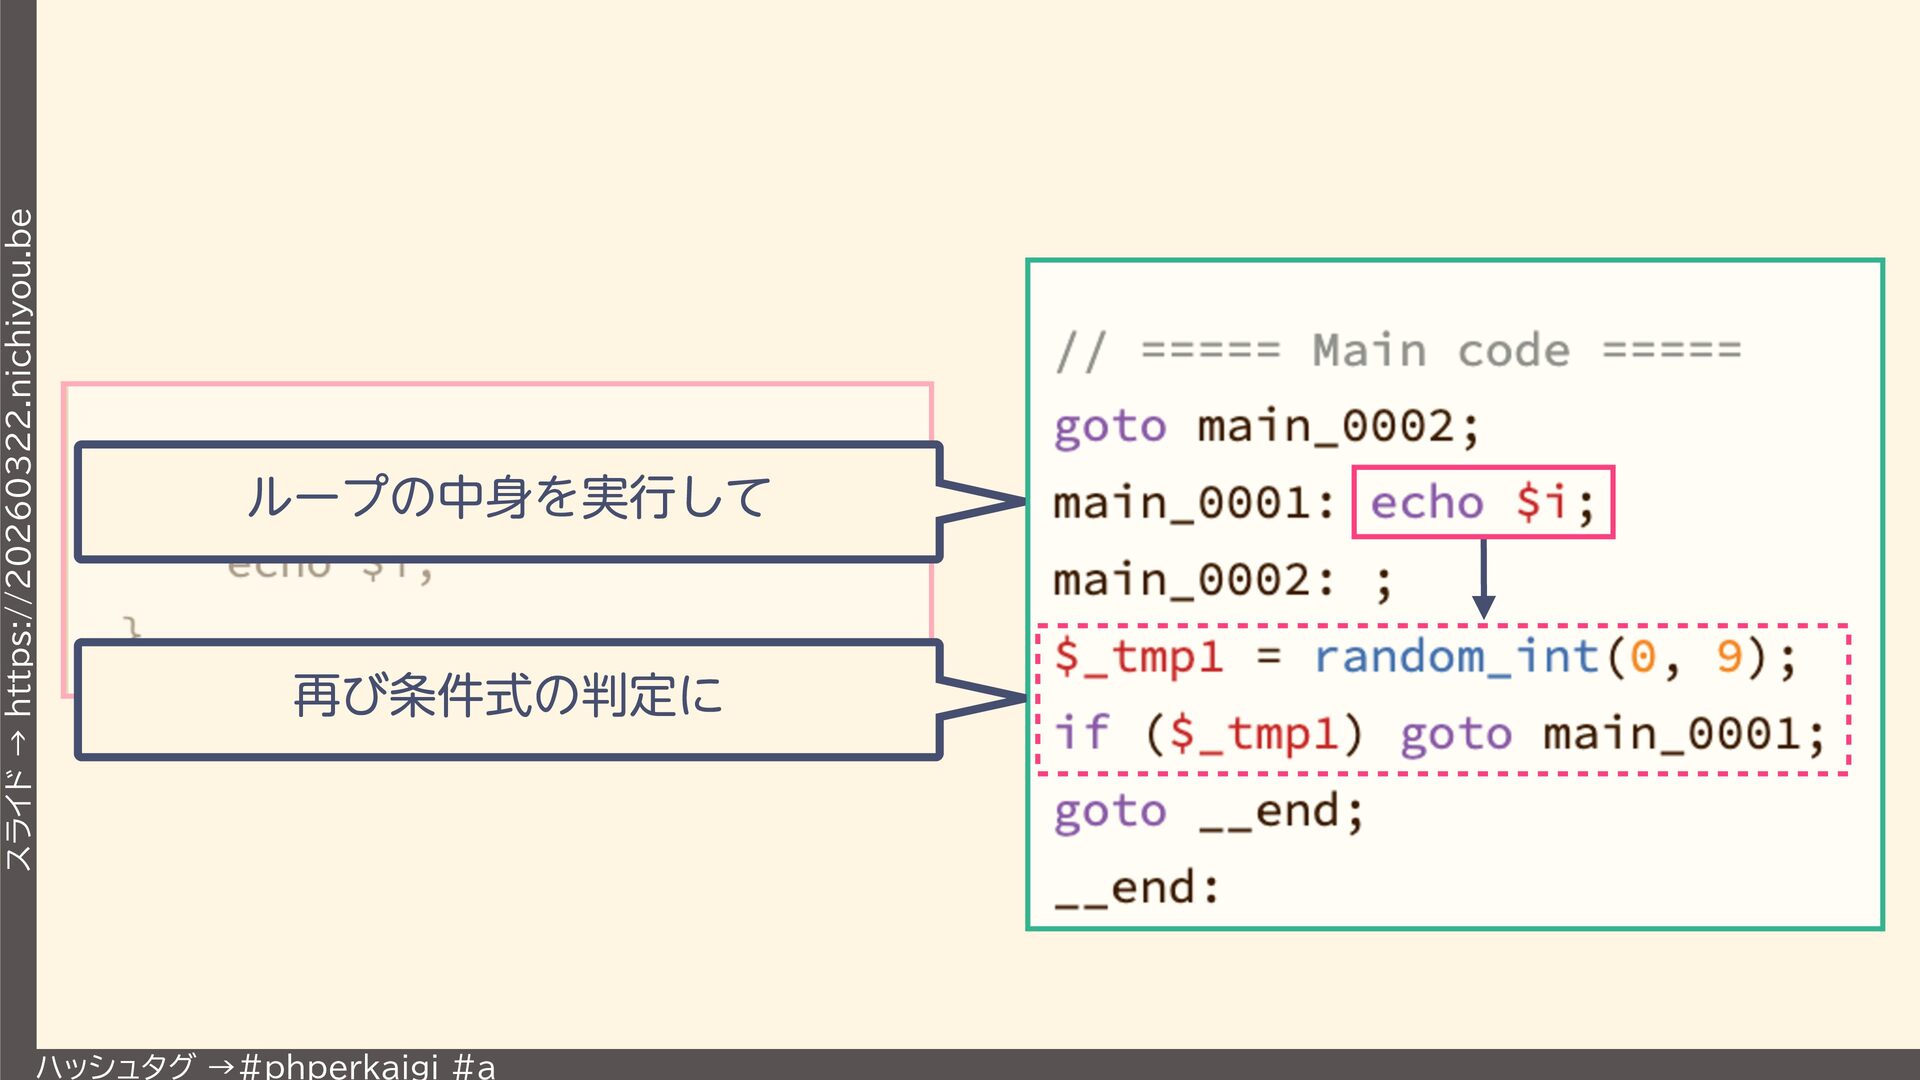Viewport: 1920px width, 1080px height.
Task: Click the callout 'ループの中身を実行して'
Action: (x=508, y=499)
